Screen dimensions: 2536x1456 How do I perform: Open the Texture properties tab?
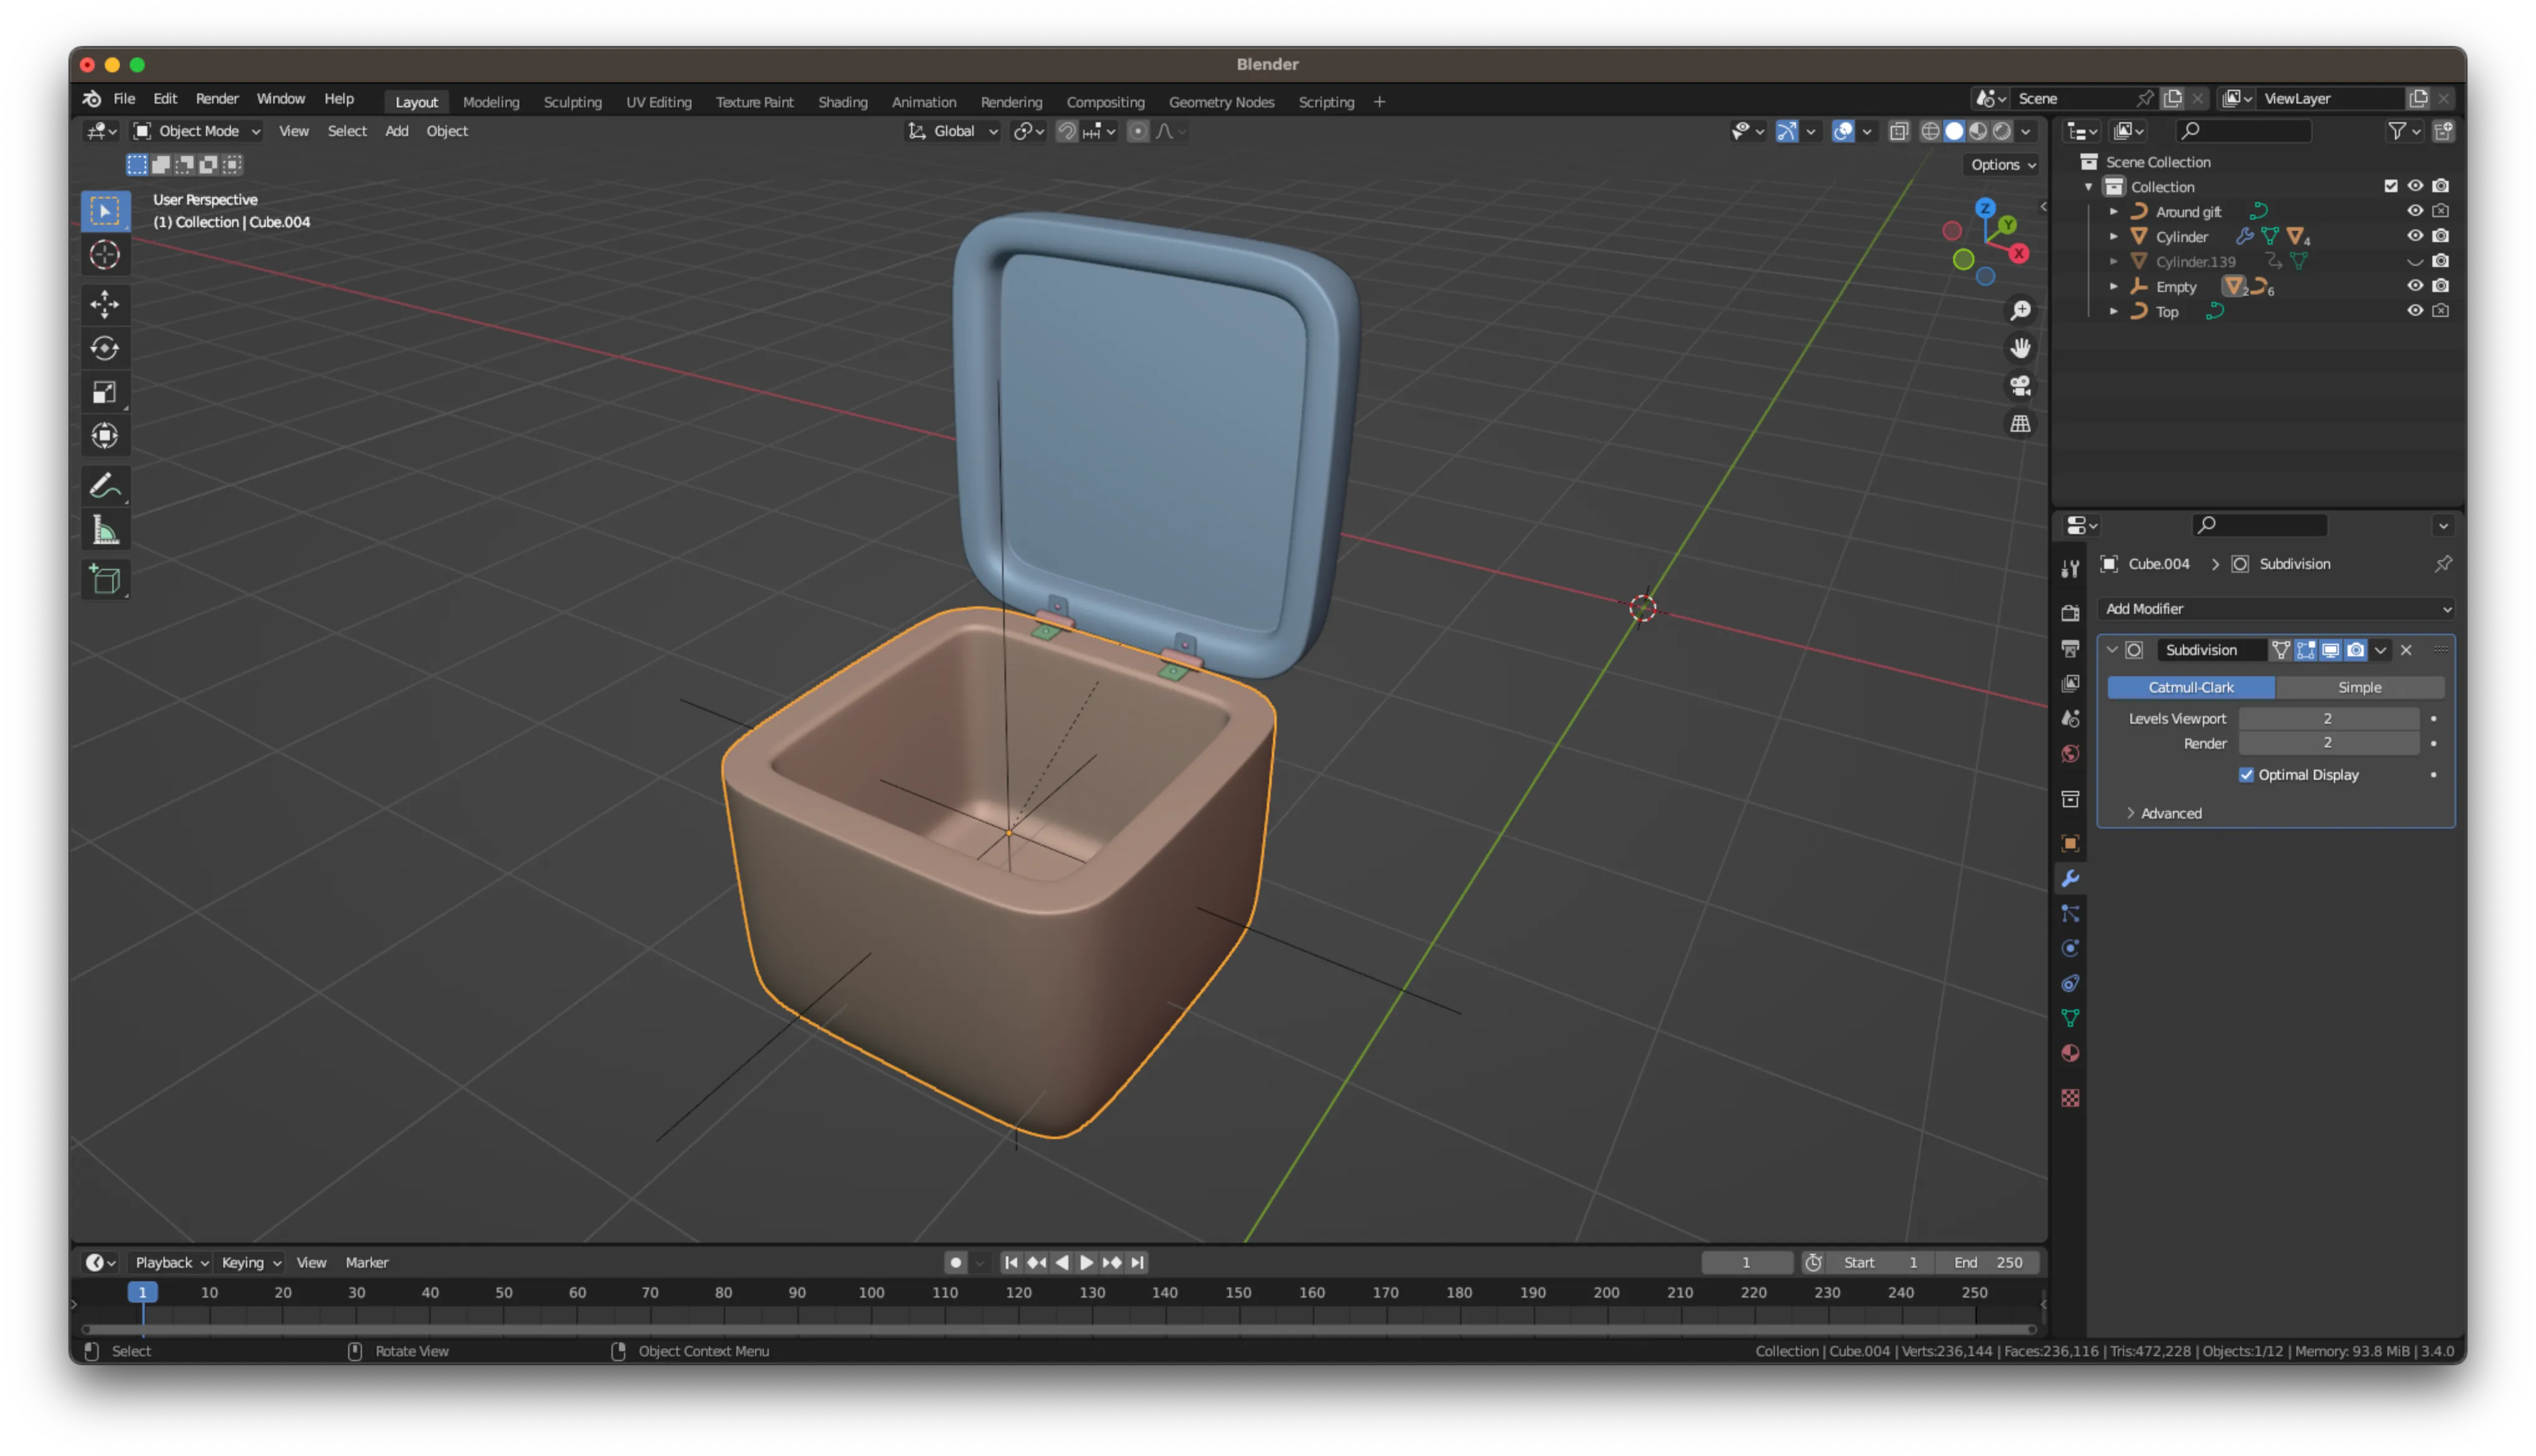(x=2070, y=1098)
